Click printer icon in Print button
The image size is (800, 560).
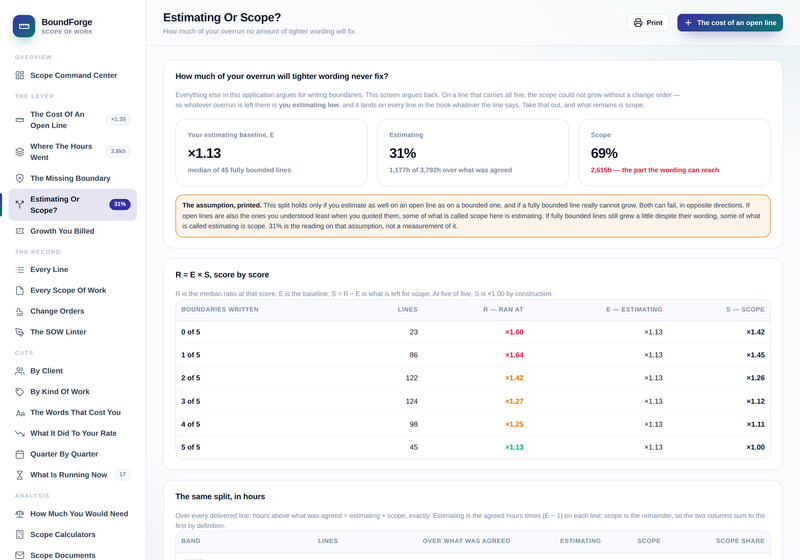coord(638,22)
